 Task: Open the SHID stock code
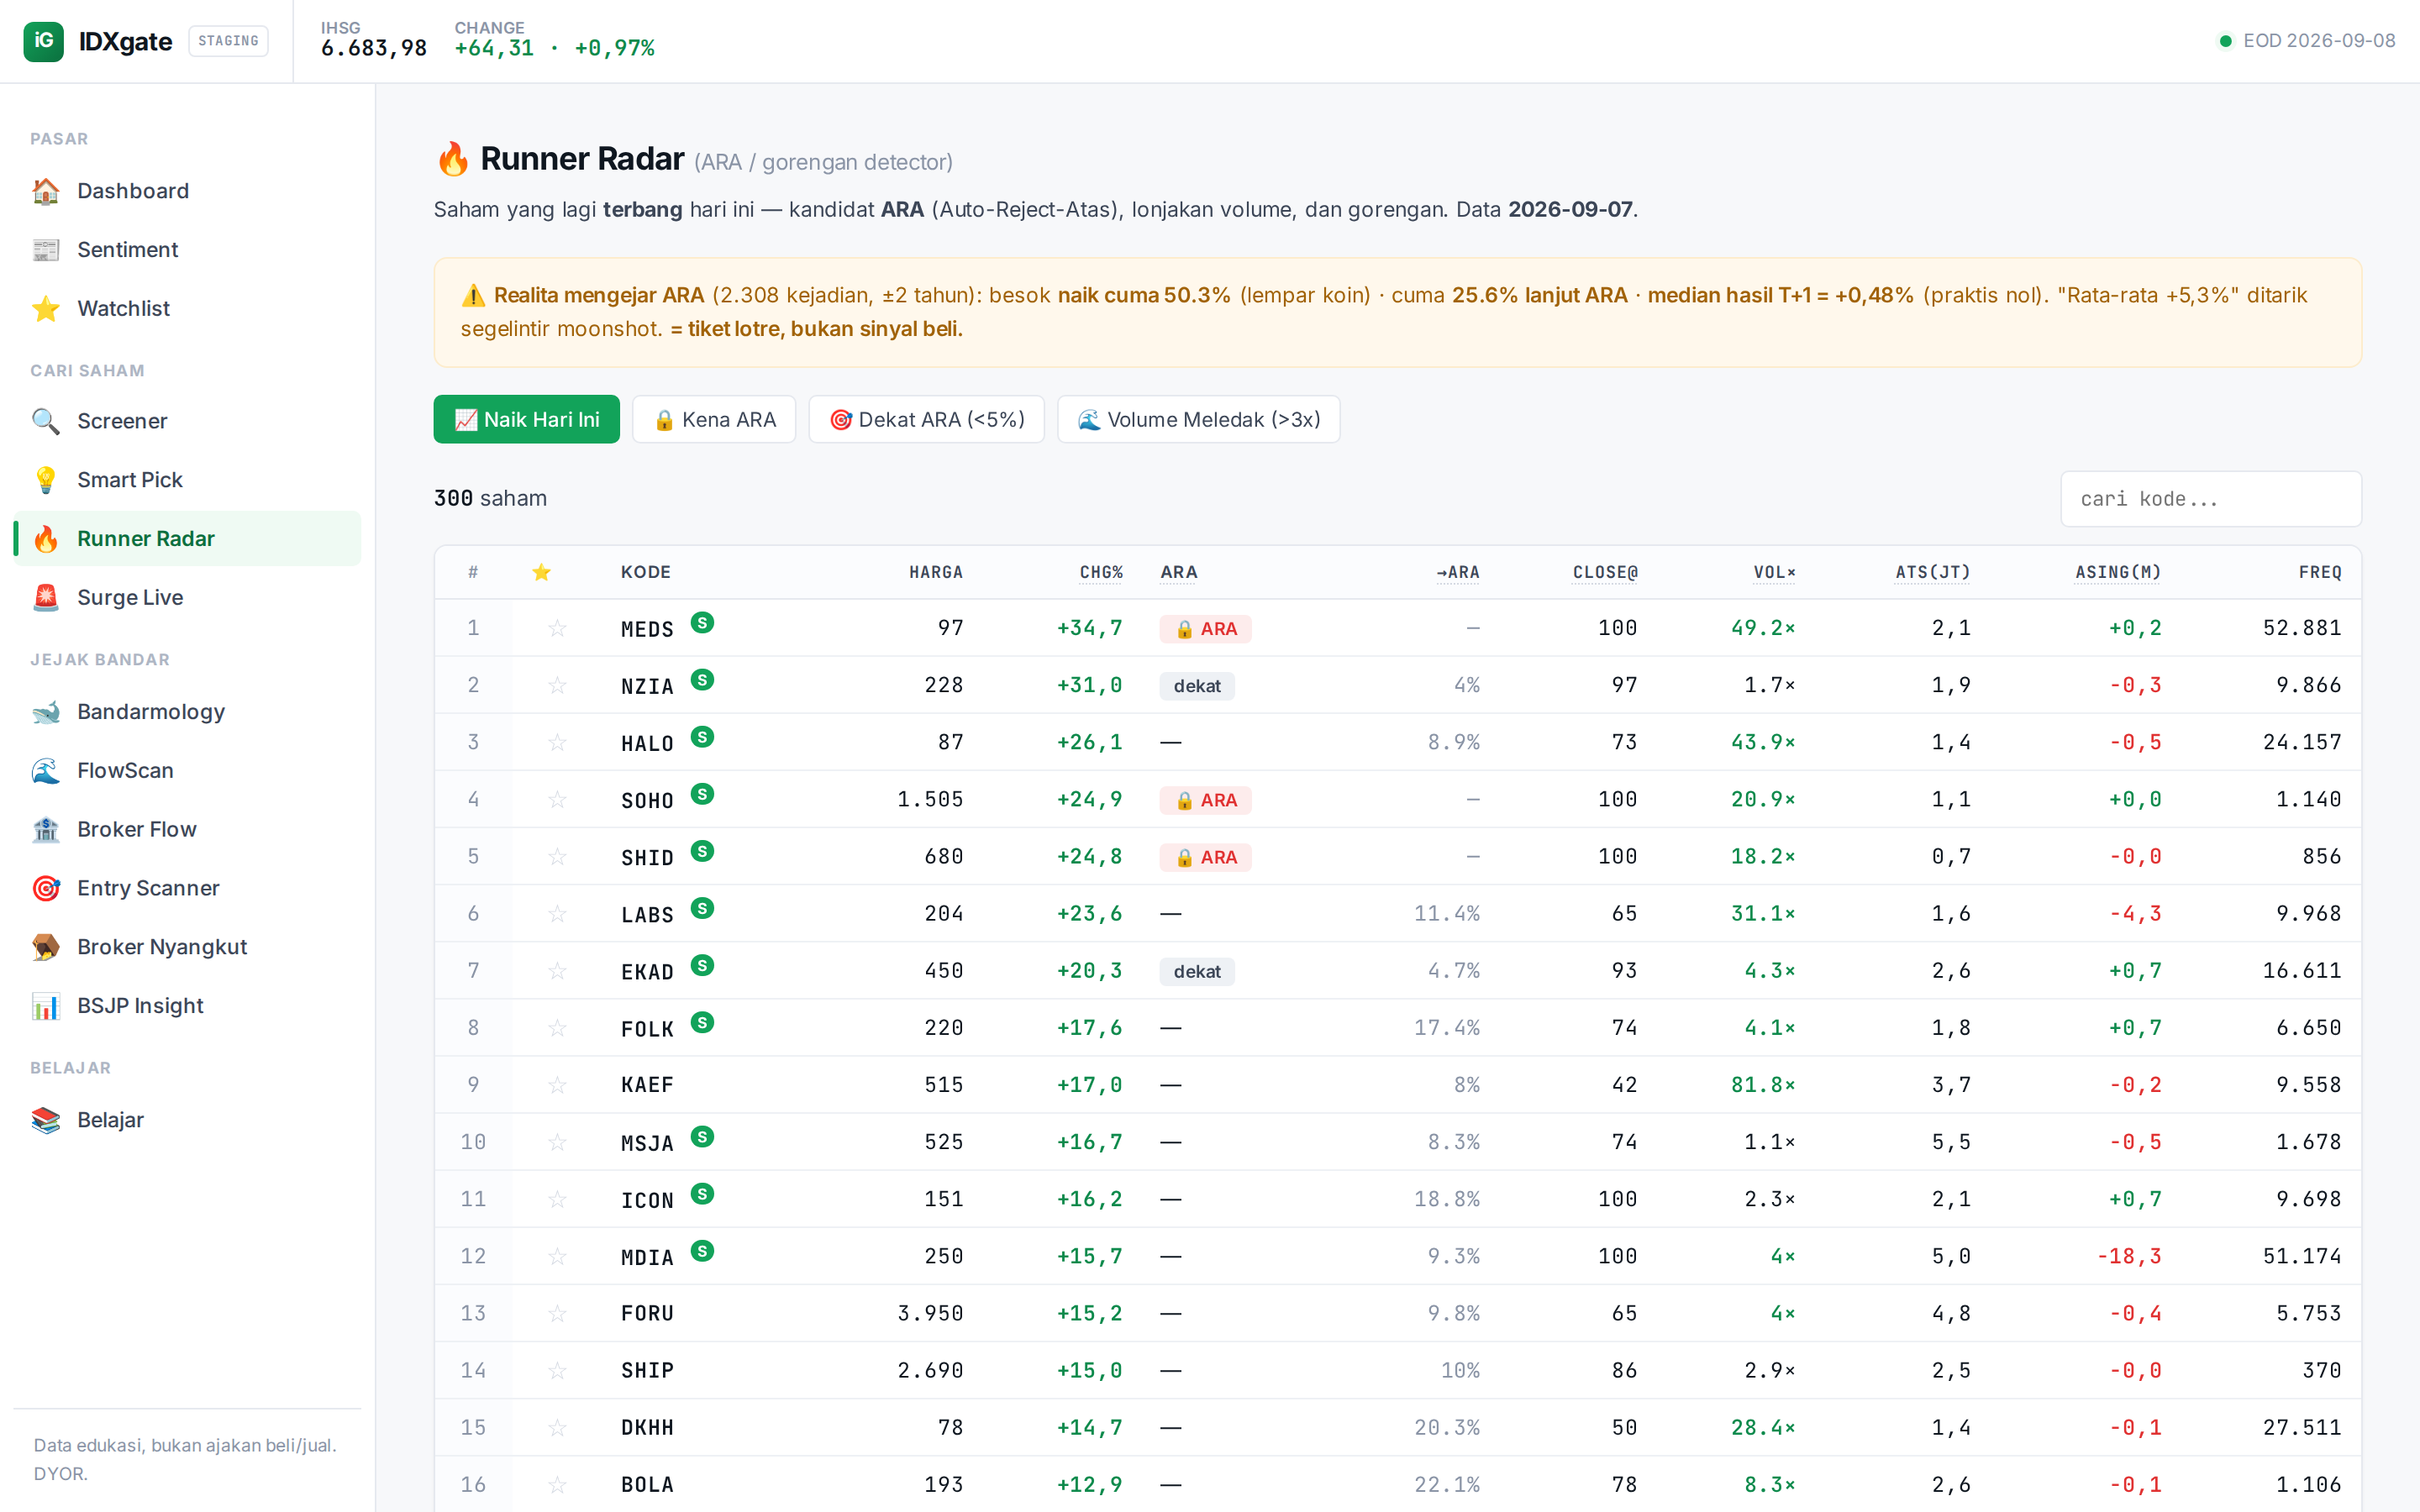pyautogui.click(x=647, y=857)
